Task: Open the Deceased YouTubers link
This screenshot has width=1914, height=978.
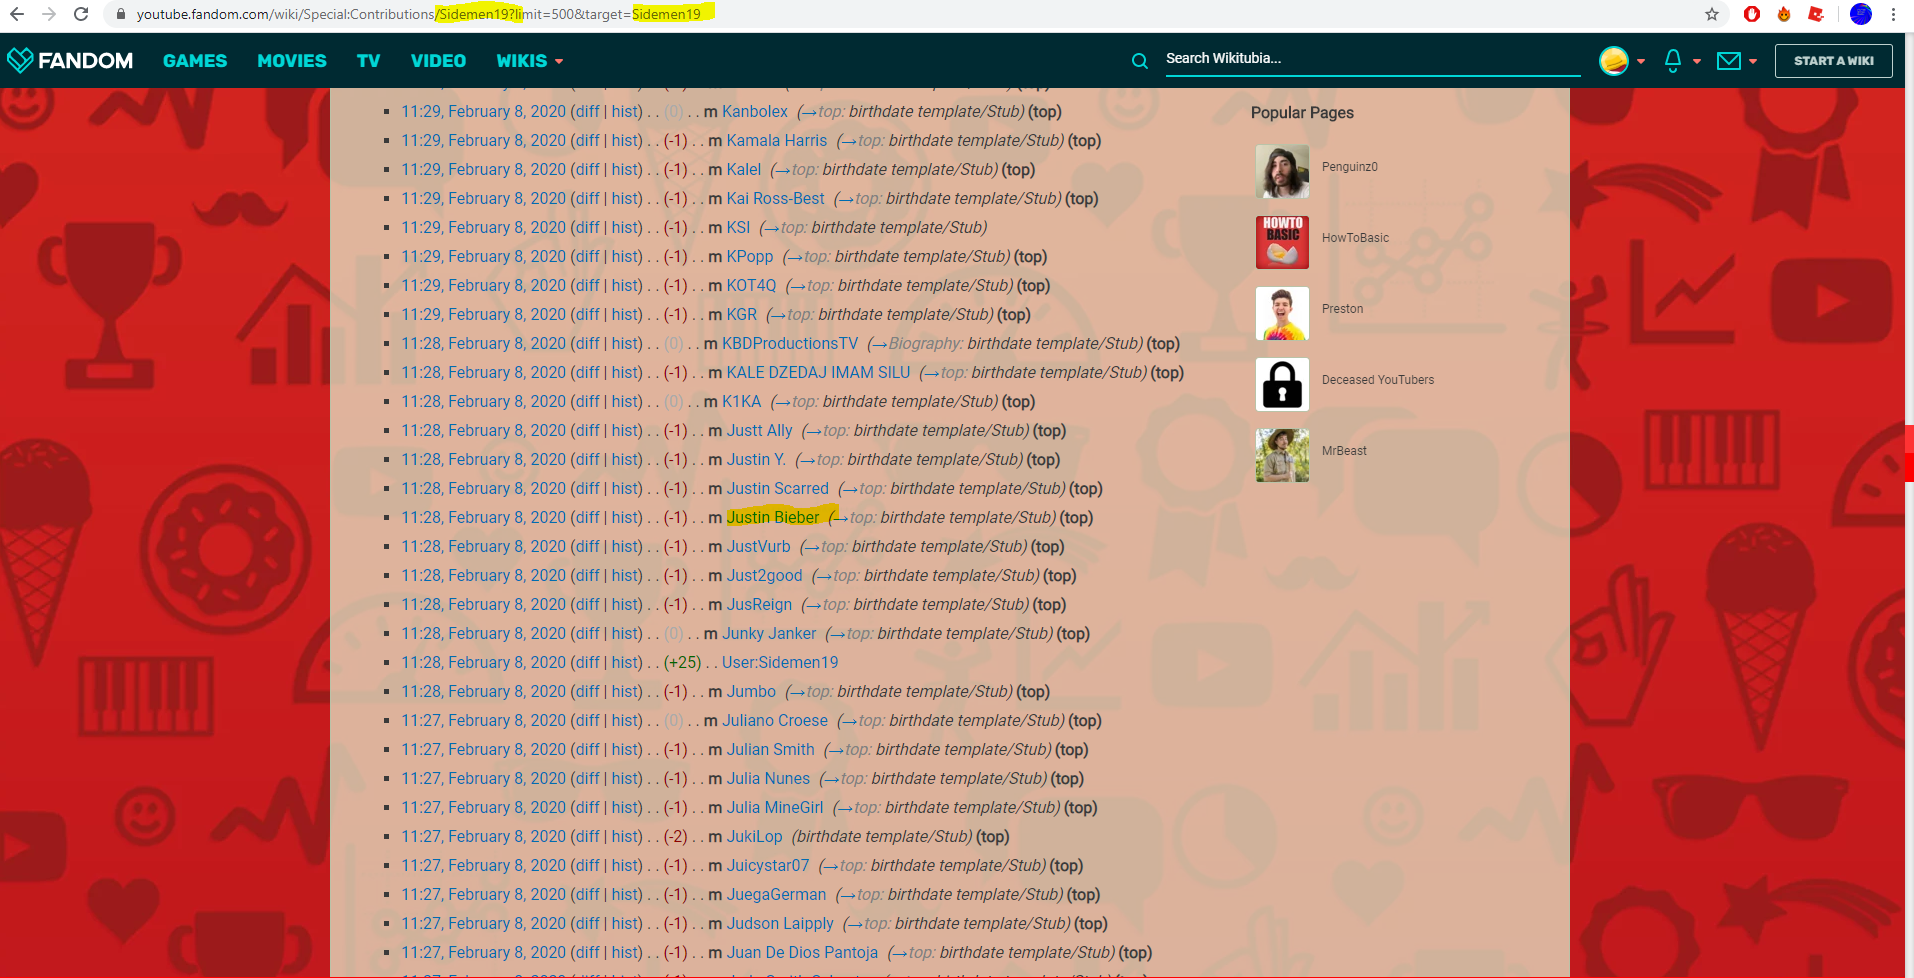Action: 1377,380
